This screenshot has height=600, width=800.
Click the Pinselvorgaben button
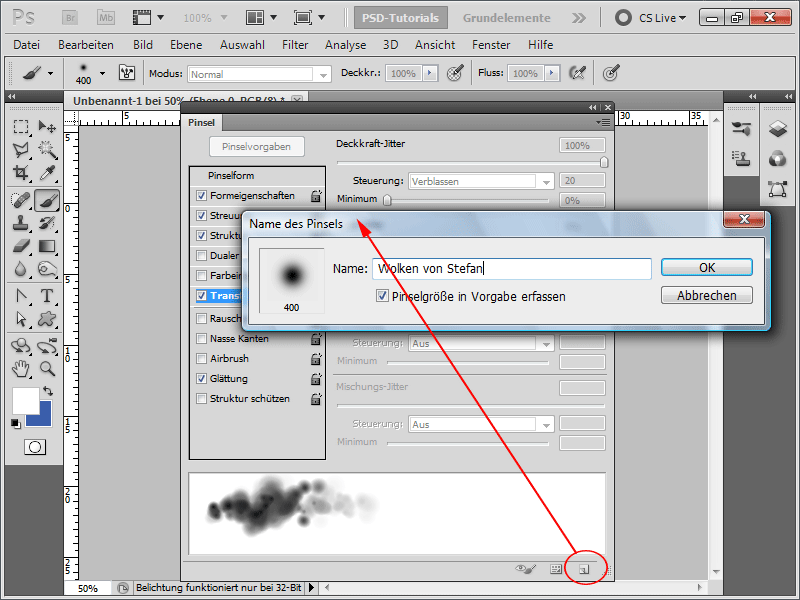tap(257, 146)
